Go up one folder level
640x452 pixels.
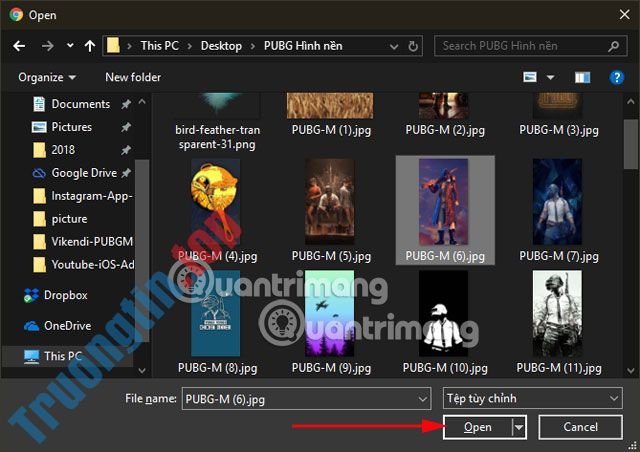click(x=90, y=46)
